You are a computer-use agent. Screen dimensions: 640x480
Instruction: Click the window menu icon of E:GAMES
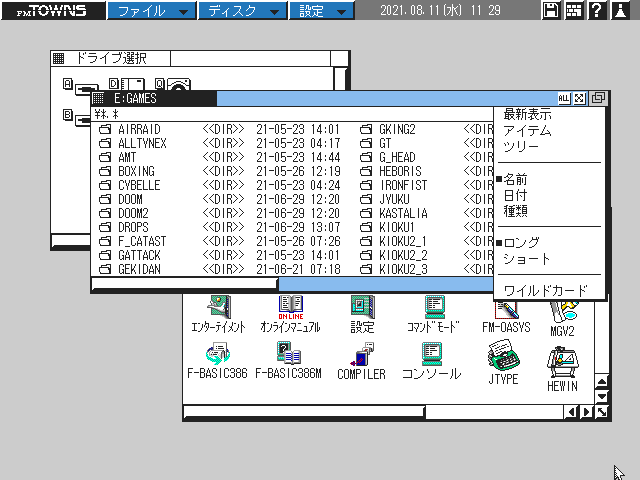click(x=98, y=98)
